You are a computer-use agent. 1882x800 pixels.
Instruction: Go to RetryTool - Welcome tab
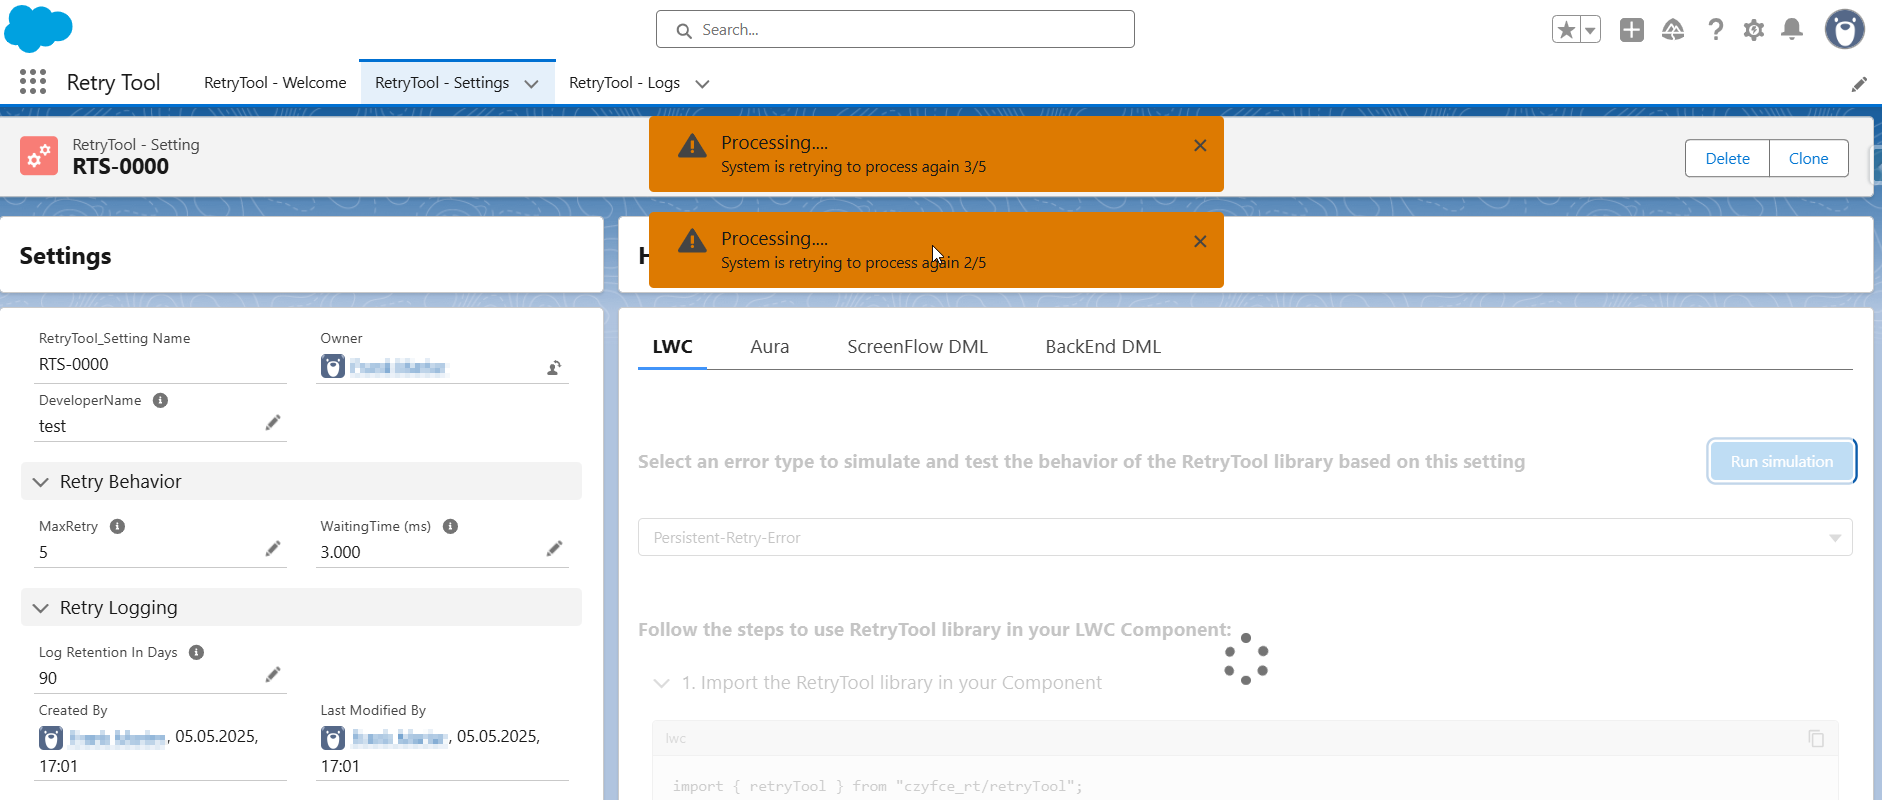(275, 83)
